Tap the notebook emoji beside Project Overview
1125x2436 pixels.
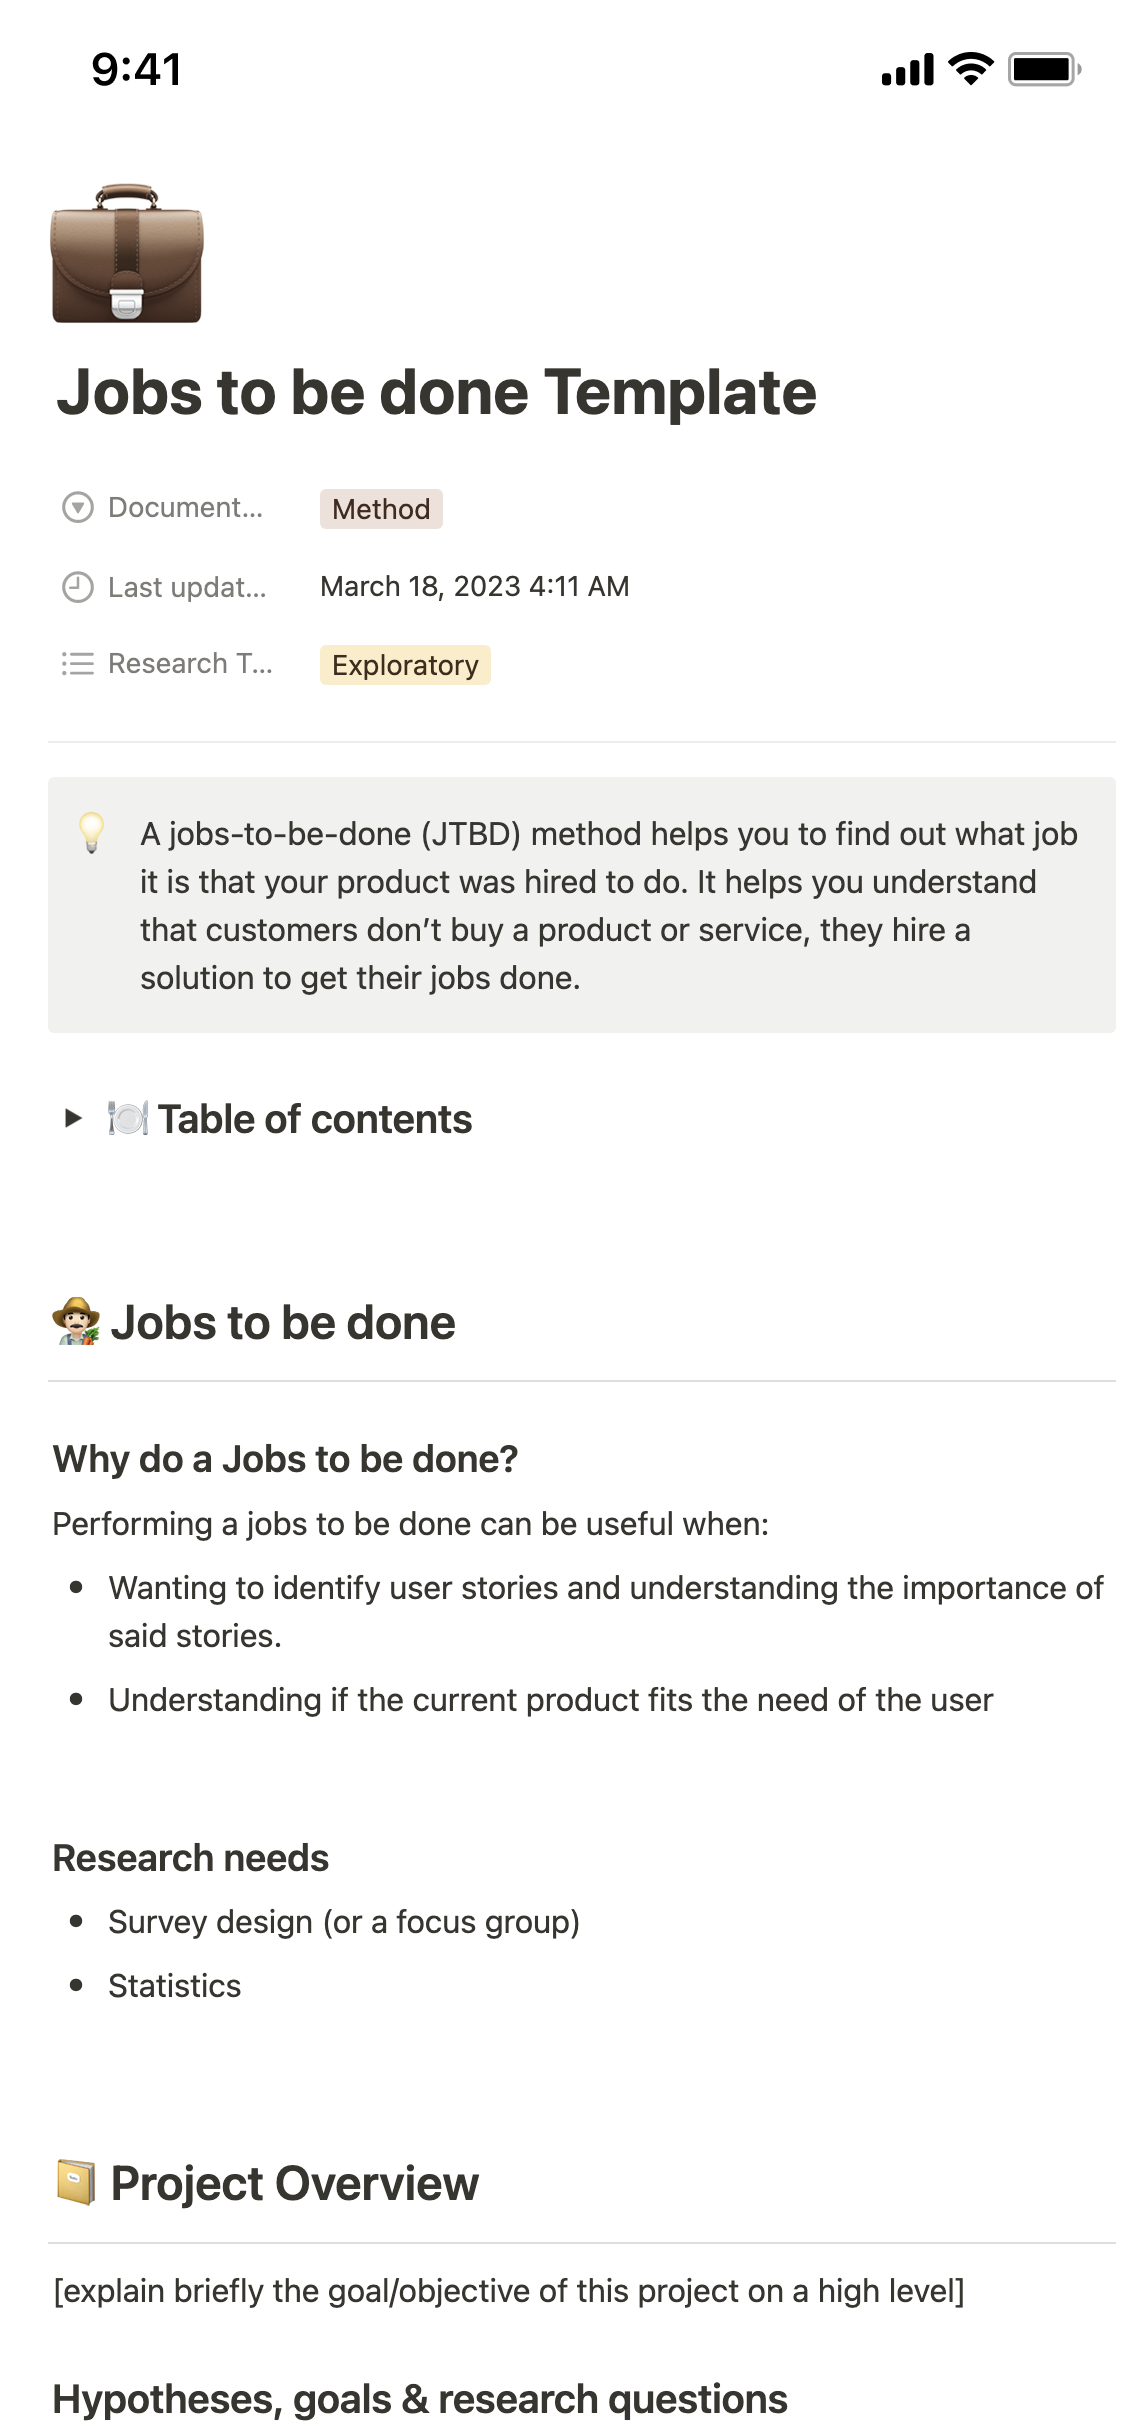tap(76, 2182)
